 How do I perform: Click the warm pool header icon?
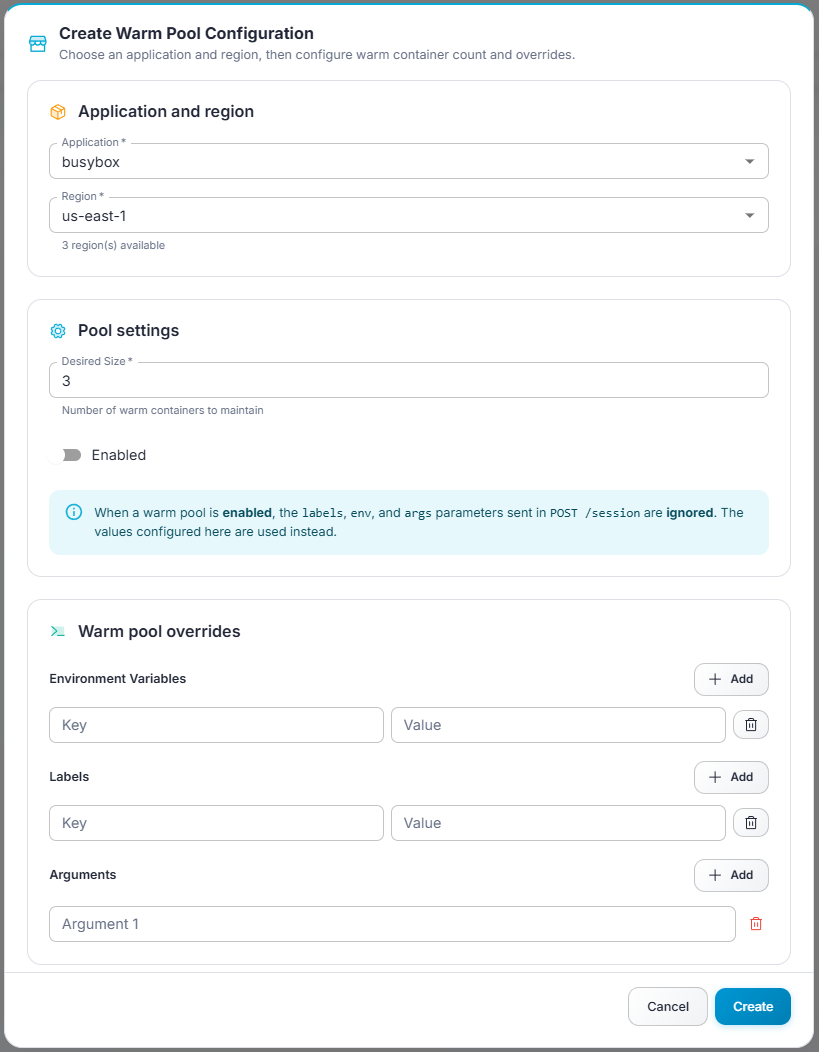(x=37, y=43)
